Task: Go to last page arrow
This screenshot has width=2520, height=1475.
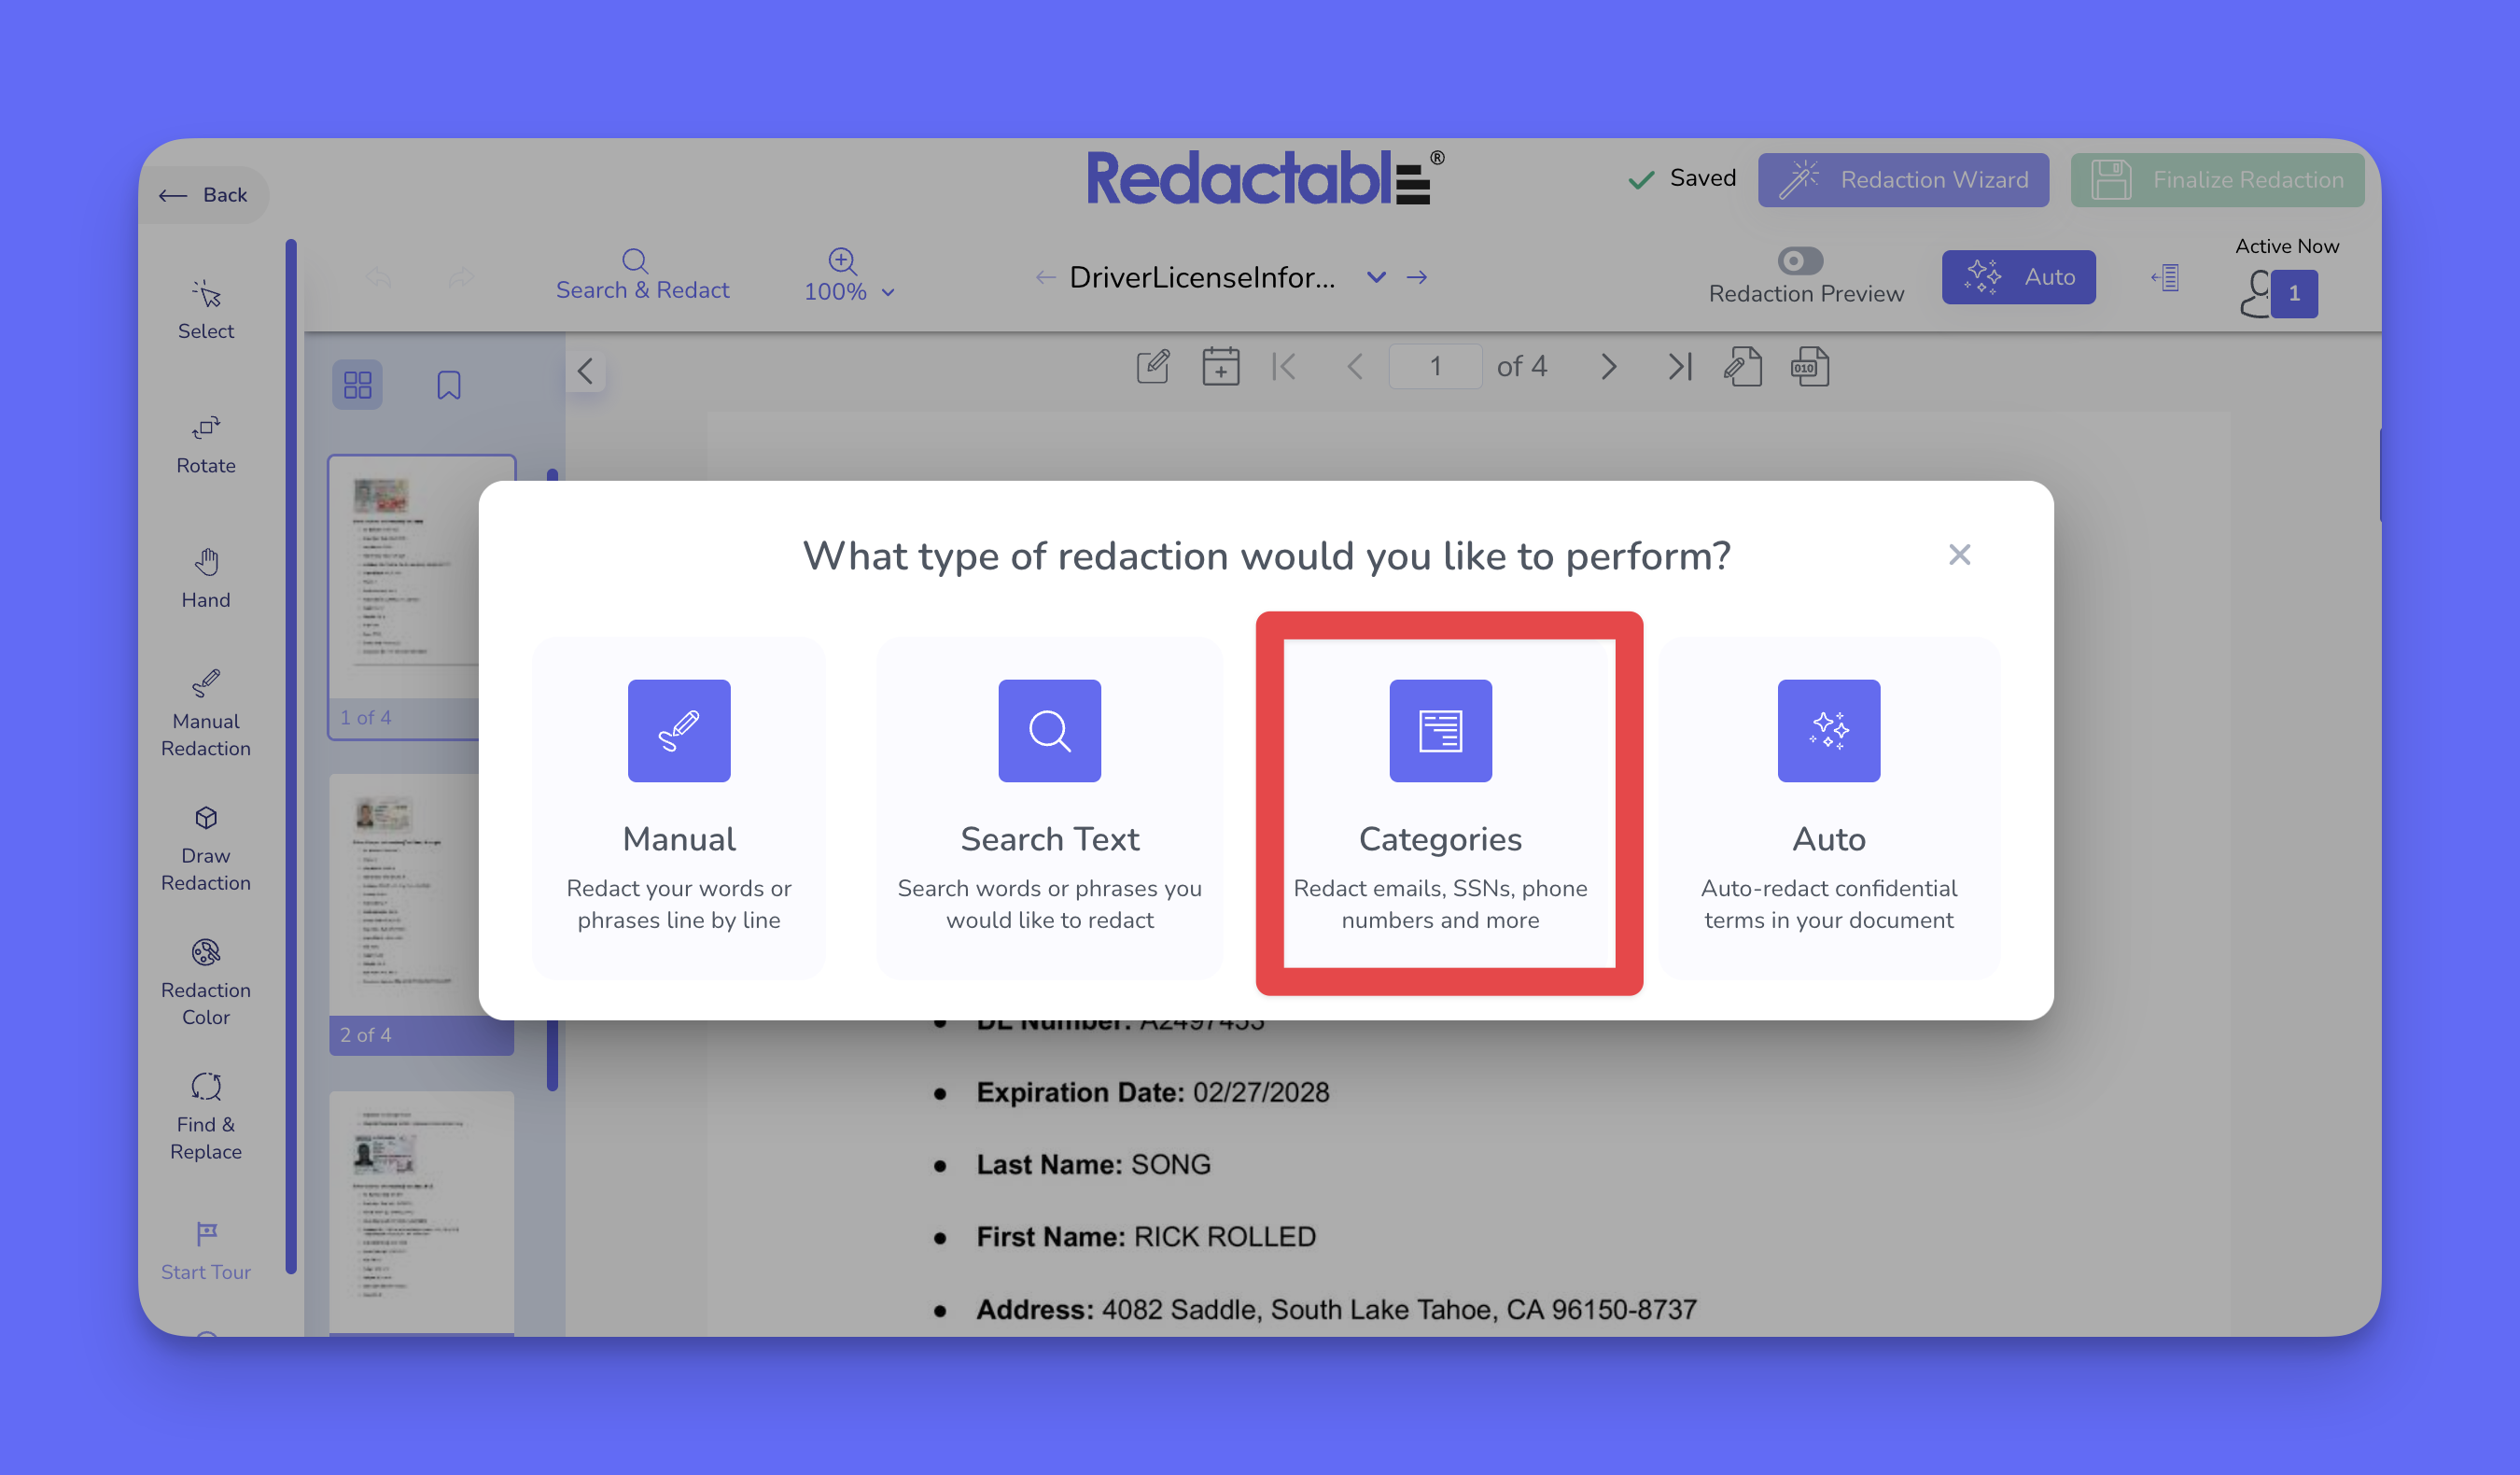Action: (1680, 366)
